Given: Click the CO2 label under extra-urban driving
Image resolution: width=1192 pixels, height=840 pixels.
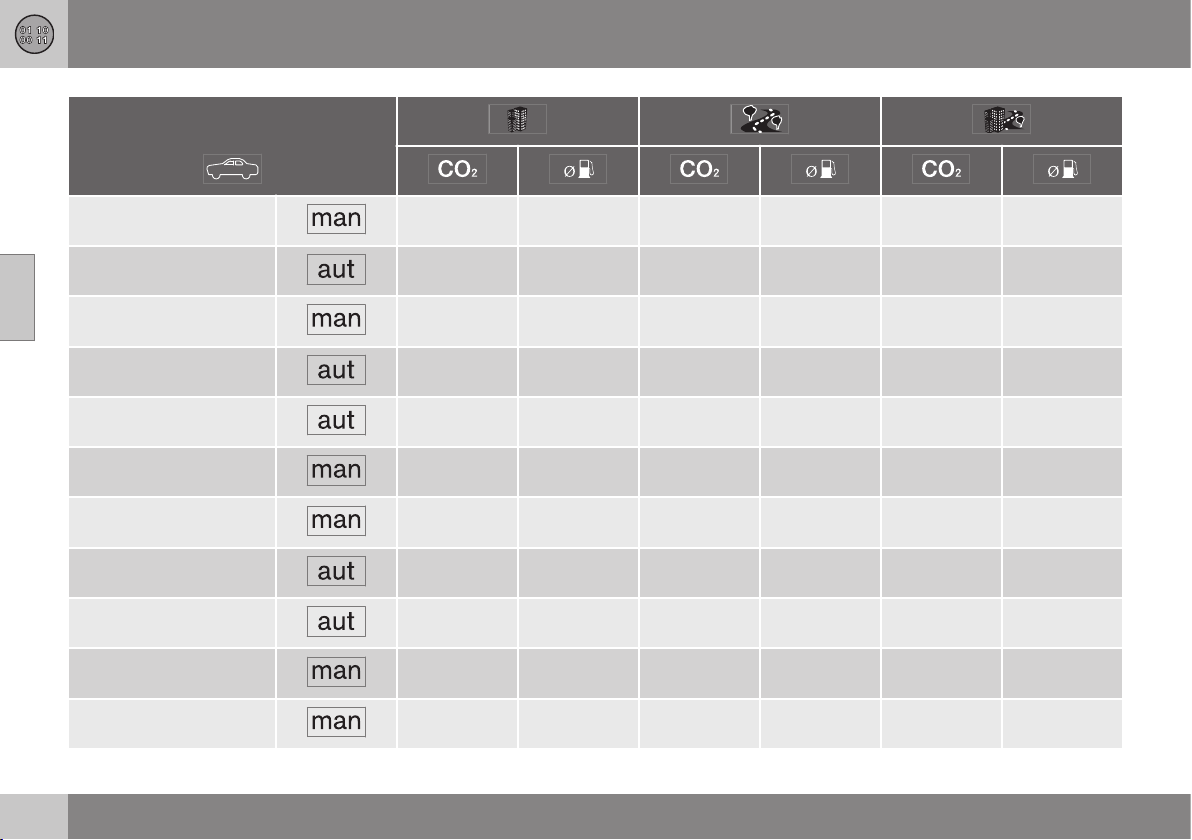Looking at the screenshot, I should click(699, 169).
